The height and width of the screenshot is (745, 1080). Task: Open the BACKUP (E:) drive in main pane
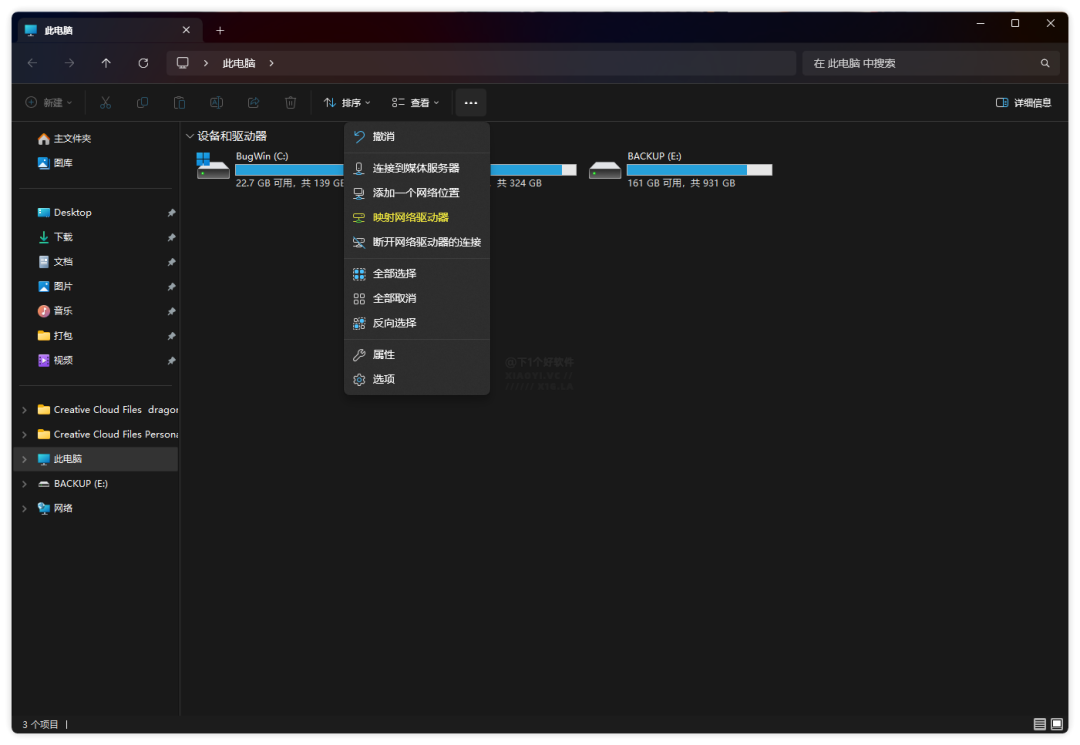(681, 169)
